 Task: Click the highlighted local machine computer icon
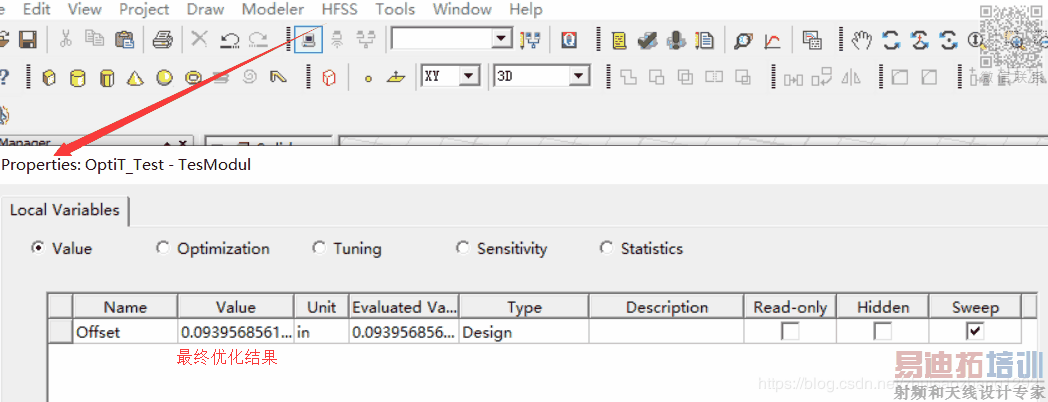point(309,39)
